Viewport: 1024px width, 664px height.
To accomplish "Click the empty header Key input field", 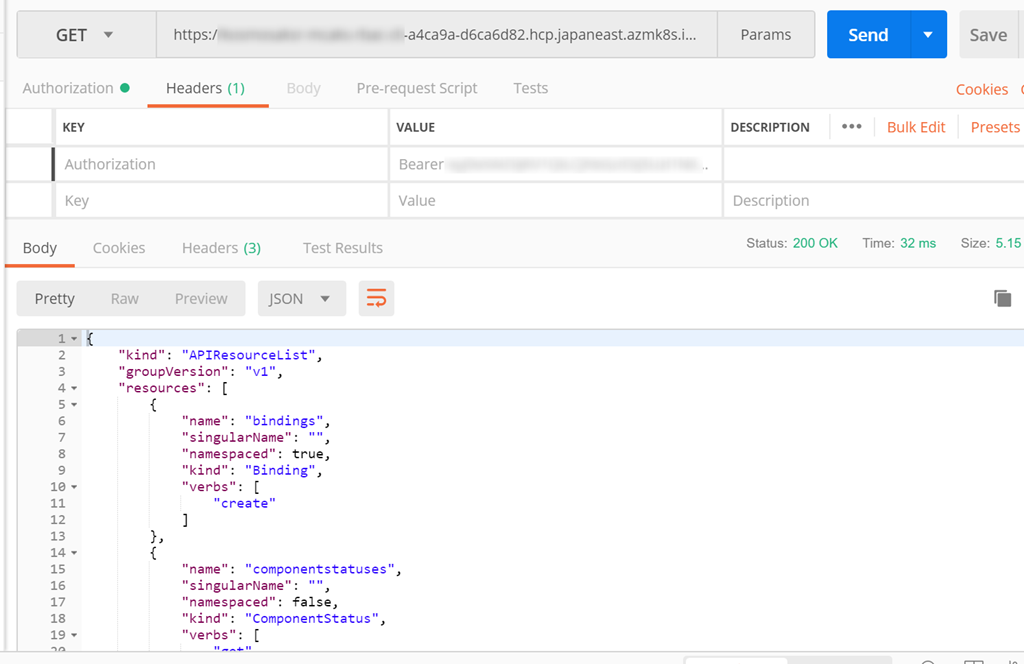I will tap(220, 201).
